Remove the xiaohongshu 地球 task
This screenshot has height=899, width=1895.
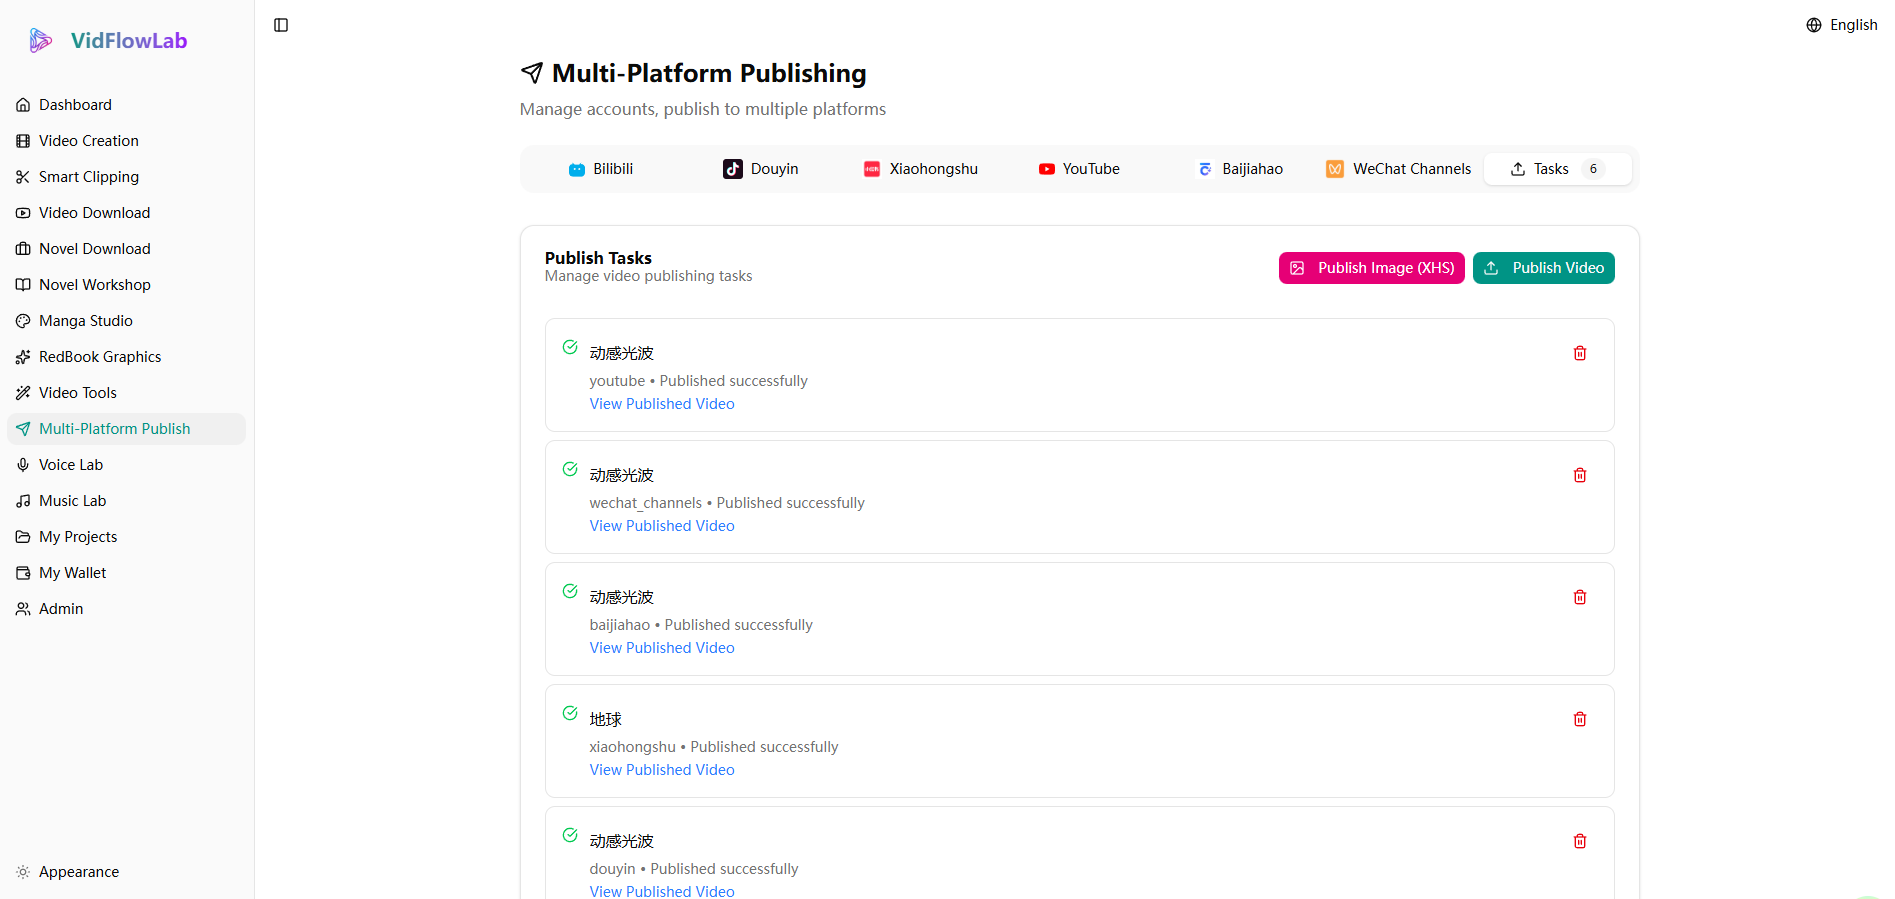pos(1579,719)
